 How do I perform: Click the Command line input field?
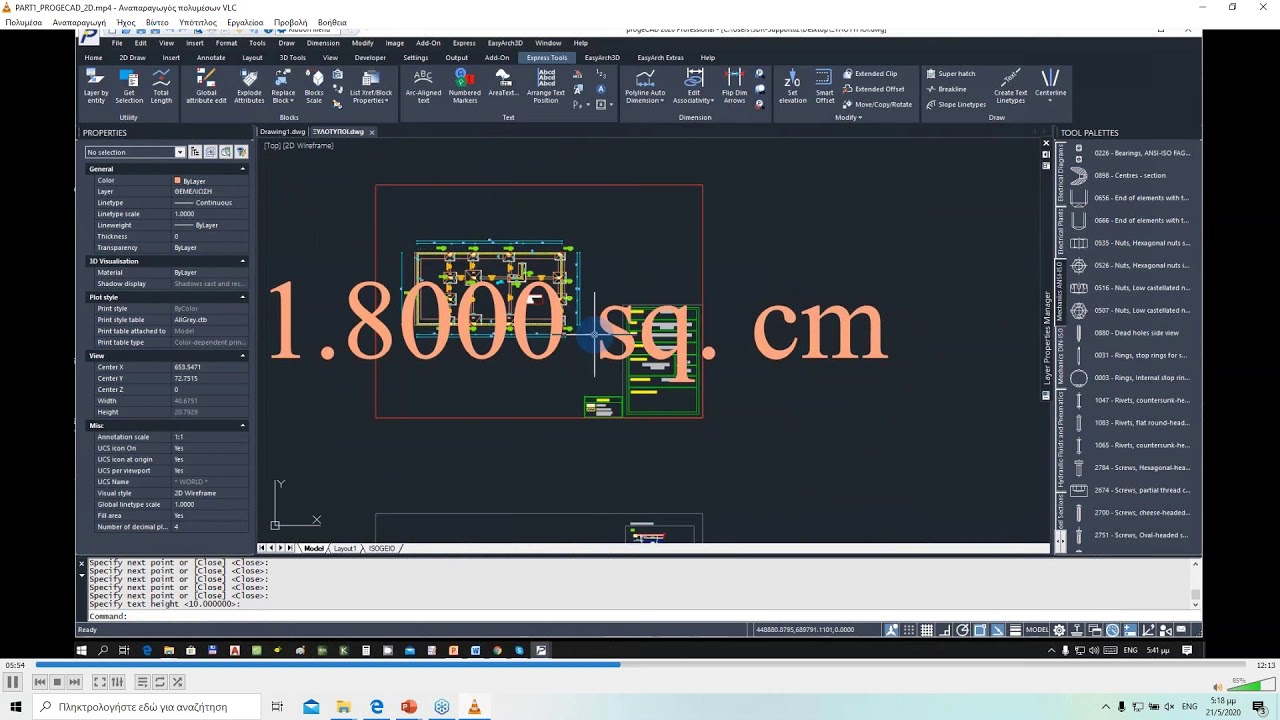coord(640,616)
